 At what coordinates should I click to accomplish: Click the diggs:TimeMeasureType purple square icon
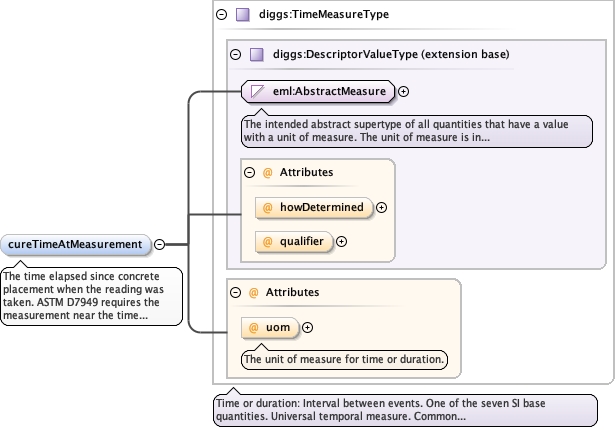[x=242, y=15]
